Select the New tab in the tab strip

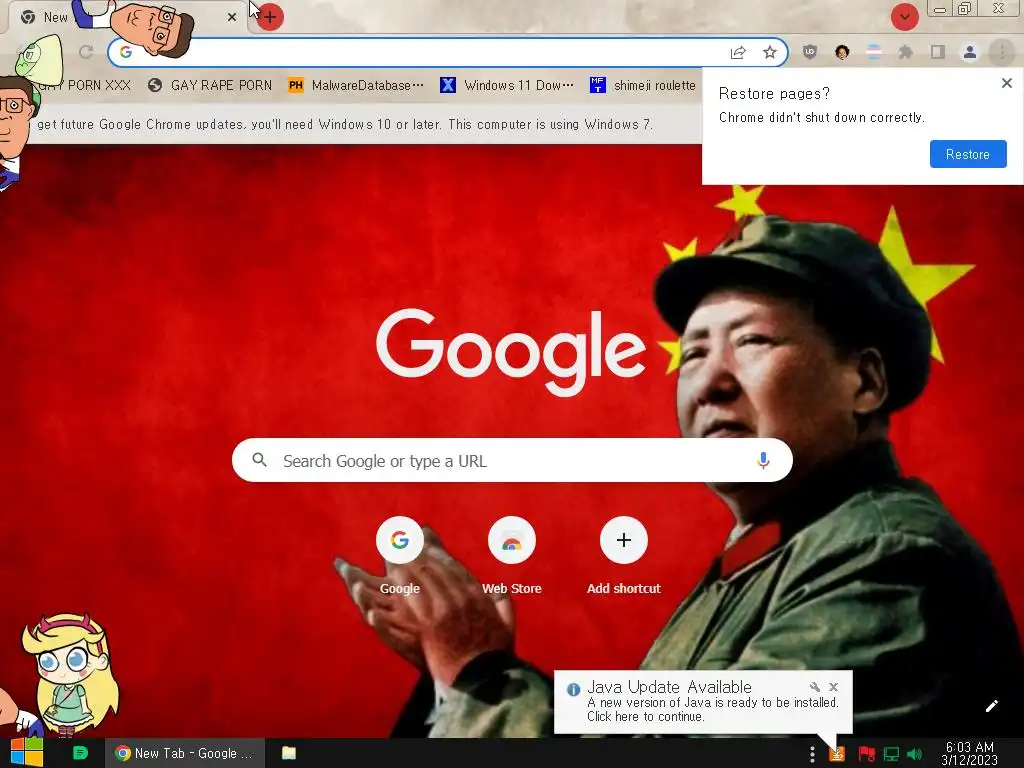(x=127, y=17)
